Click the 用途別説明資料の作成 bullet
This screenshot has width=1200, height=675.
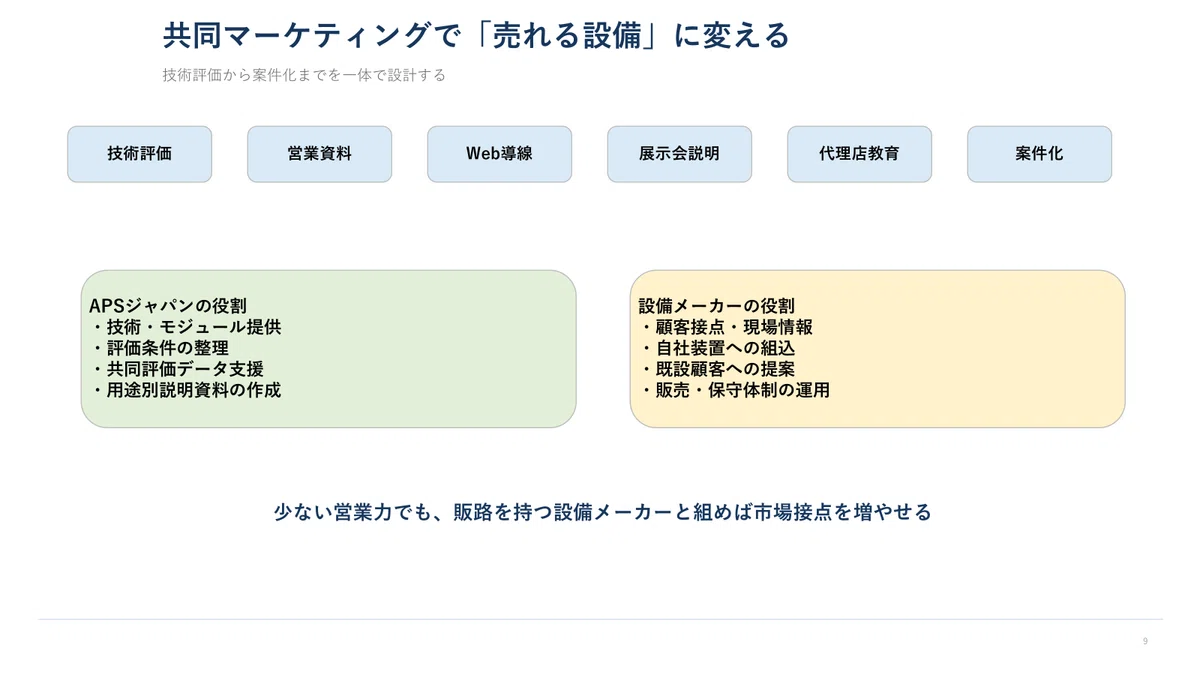click(x=186, y=390)
